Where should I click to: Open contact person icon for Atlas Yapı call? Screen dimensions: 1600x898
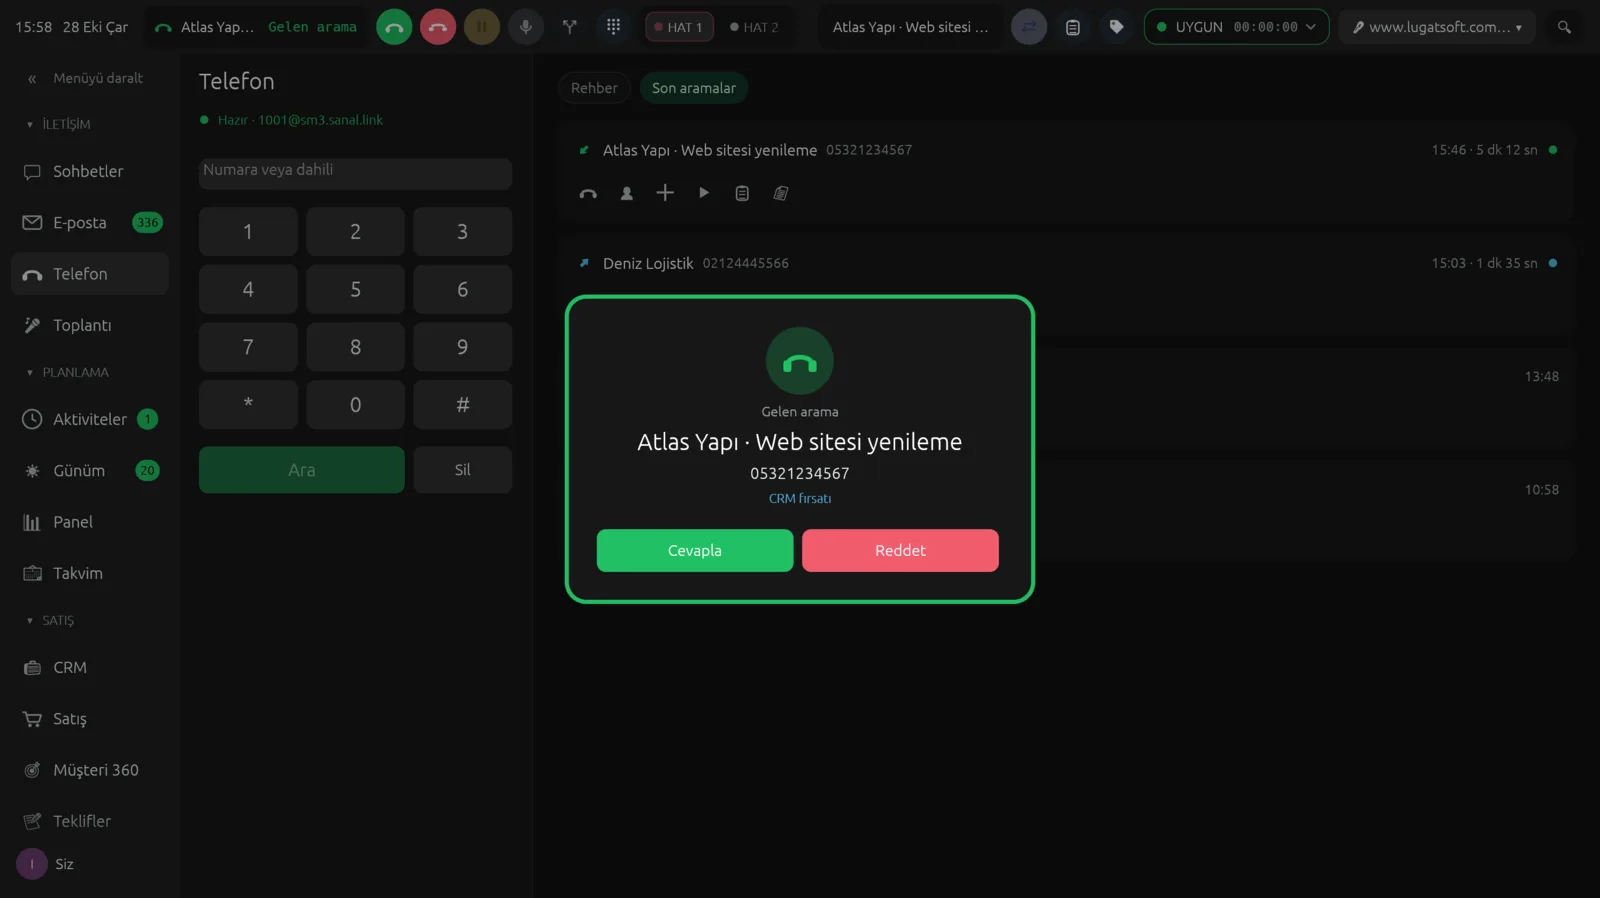(x=627, y=193)
